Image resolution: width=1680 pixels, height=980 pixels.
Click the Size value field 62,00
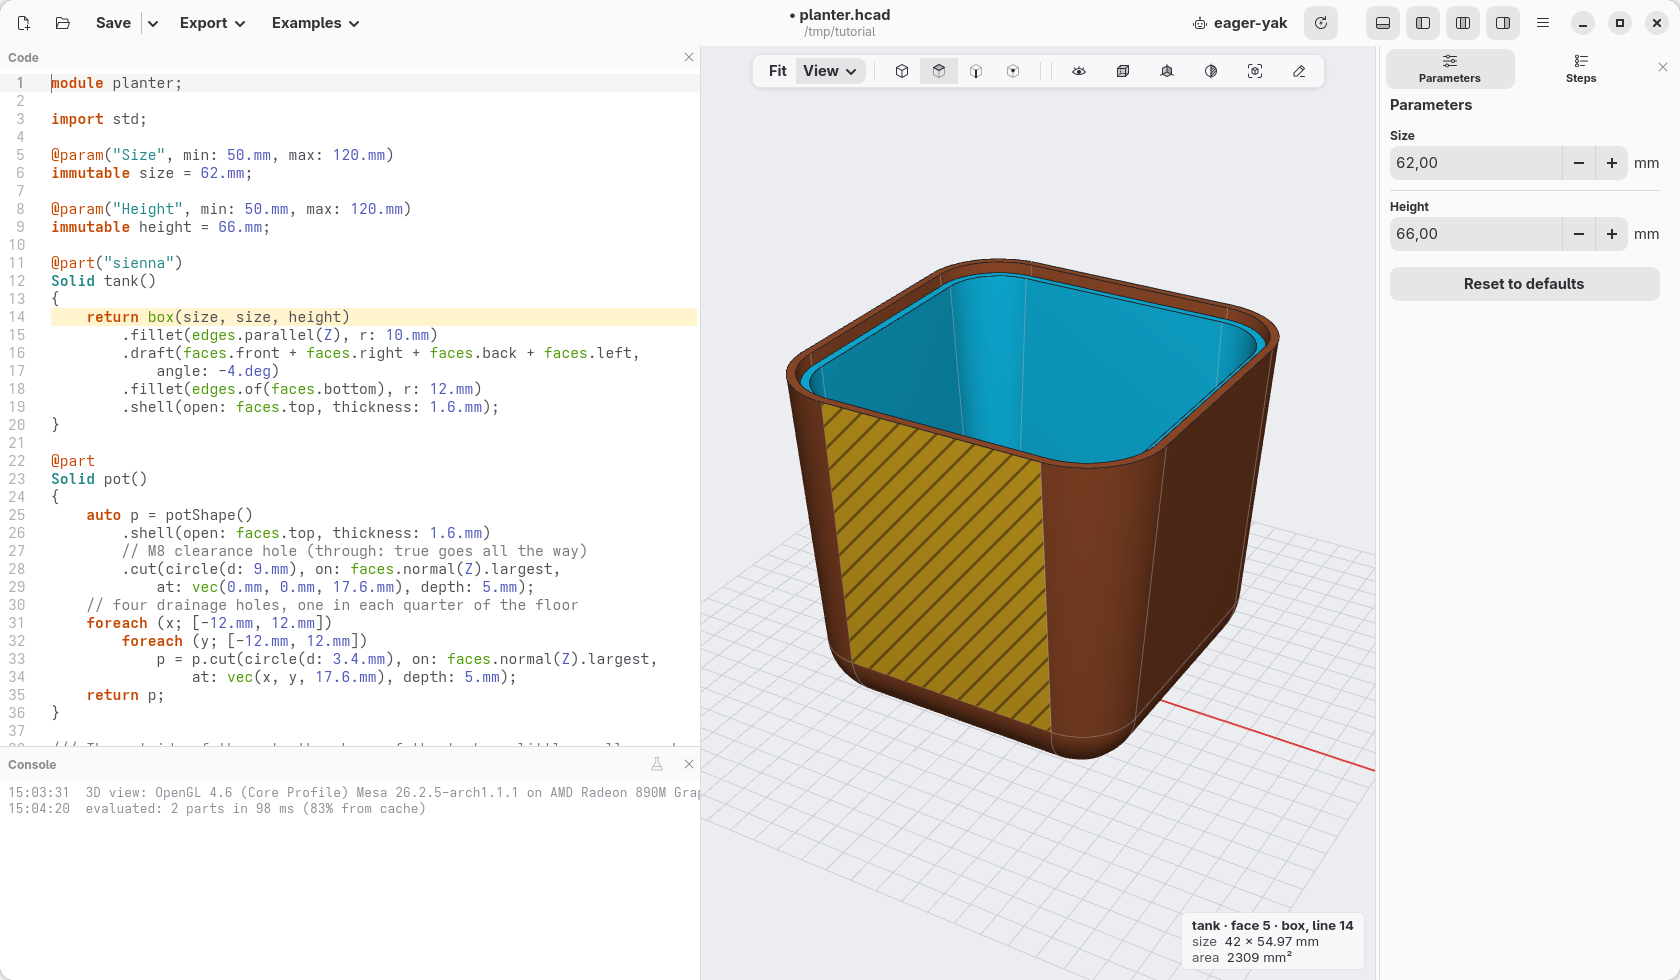(x=1476, y=163)
